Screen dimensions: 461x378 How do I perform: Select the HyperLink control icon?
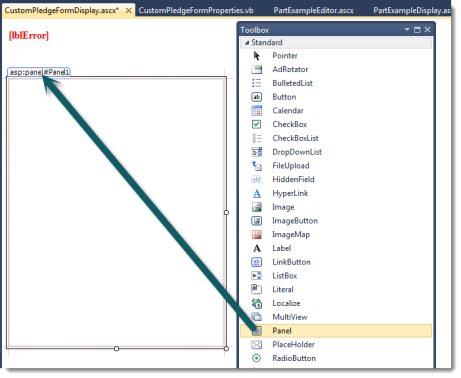tap(257, 193)
